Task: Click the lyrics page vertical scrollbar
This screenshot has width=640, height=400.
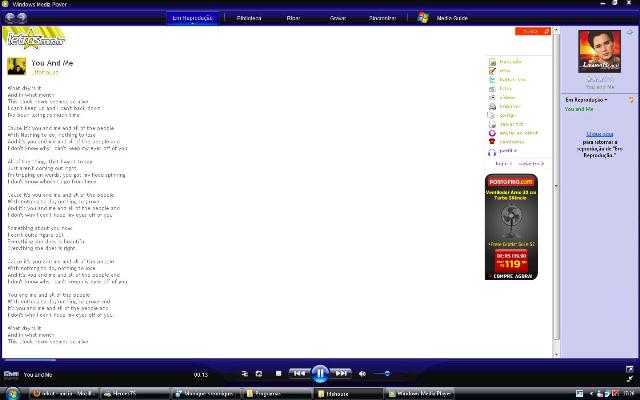Action: (556, 187)
